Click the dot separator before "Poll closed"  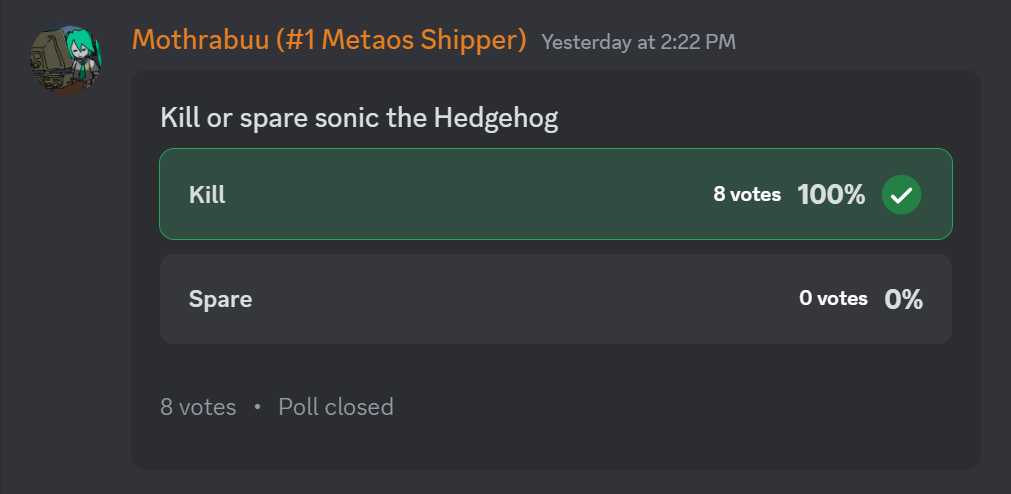tap(257, 407)
